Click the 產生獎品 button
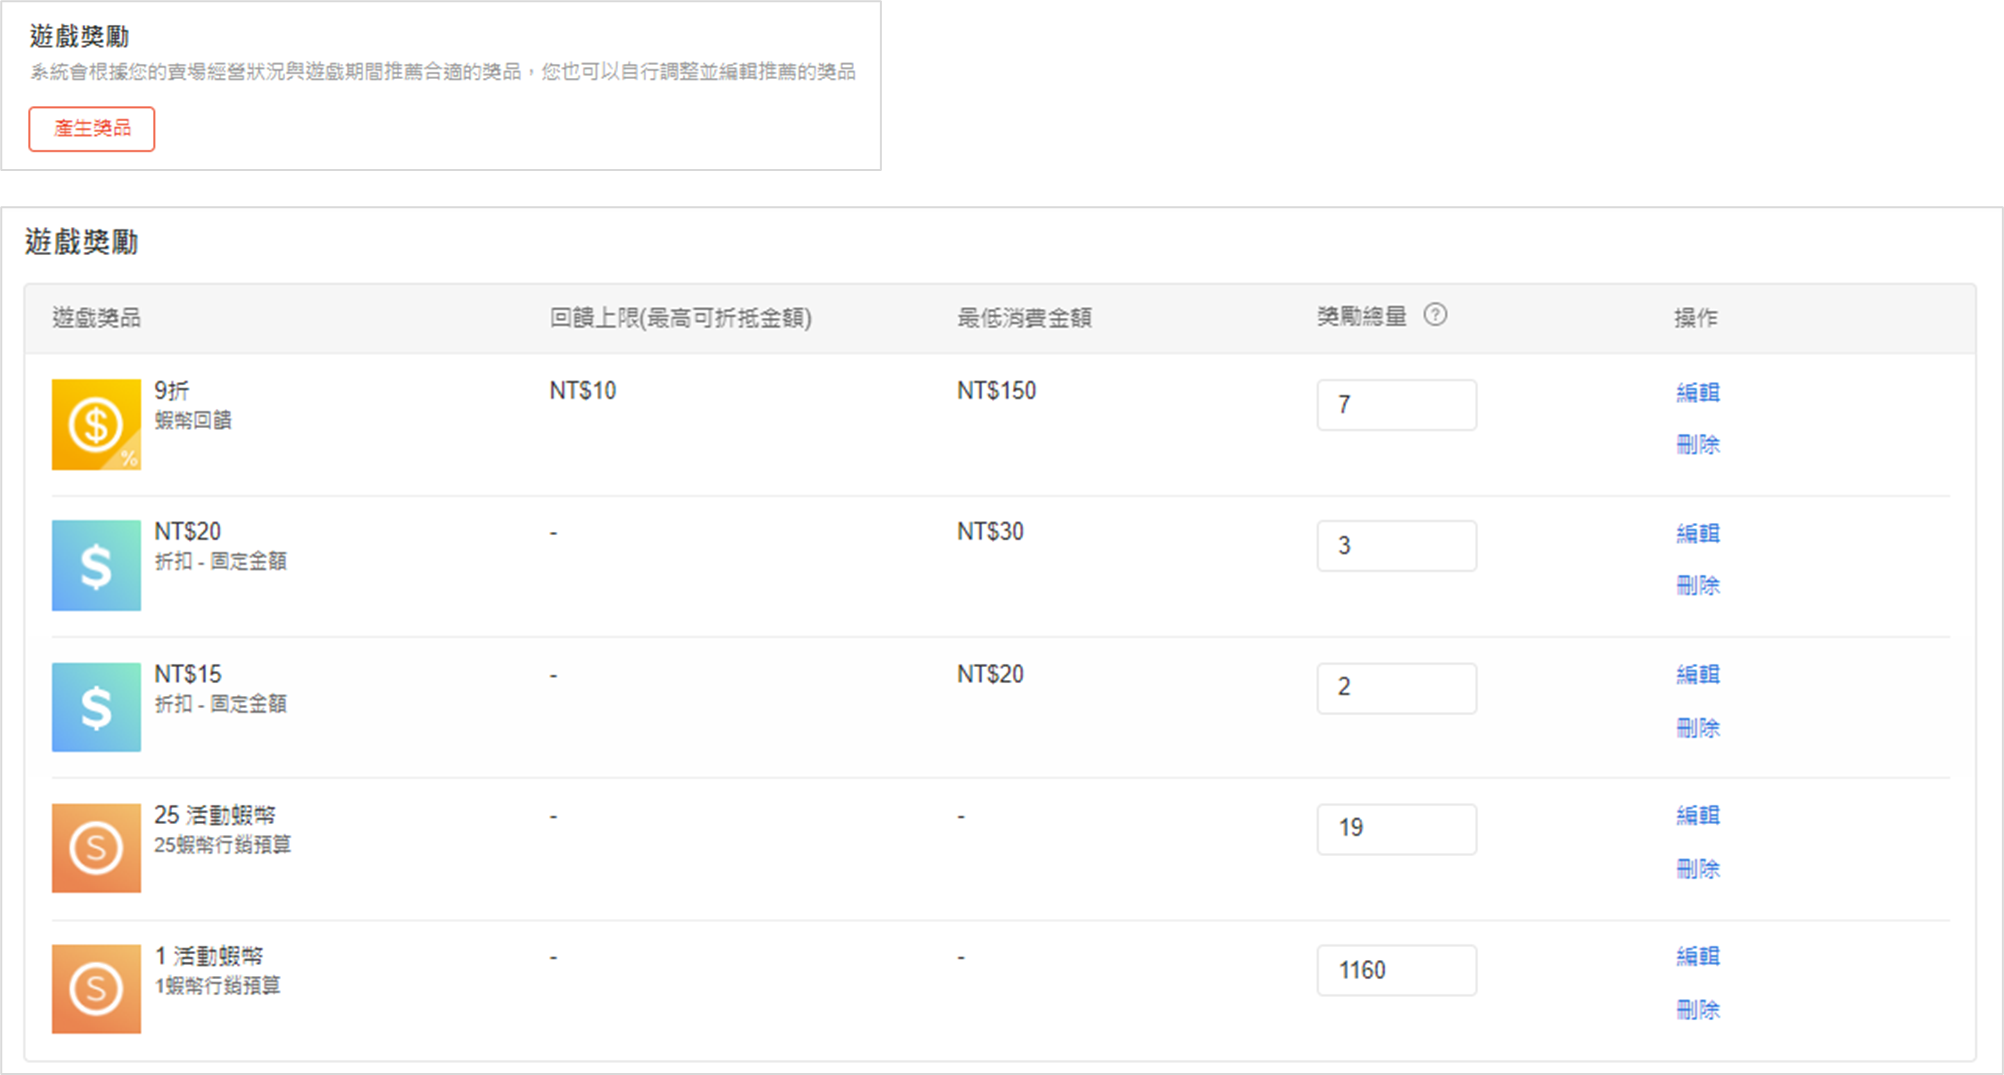Screen dimensions: 2004x1075 [x=92, y=129]
